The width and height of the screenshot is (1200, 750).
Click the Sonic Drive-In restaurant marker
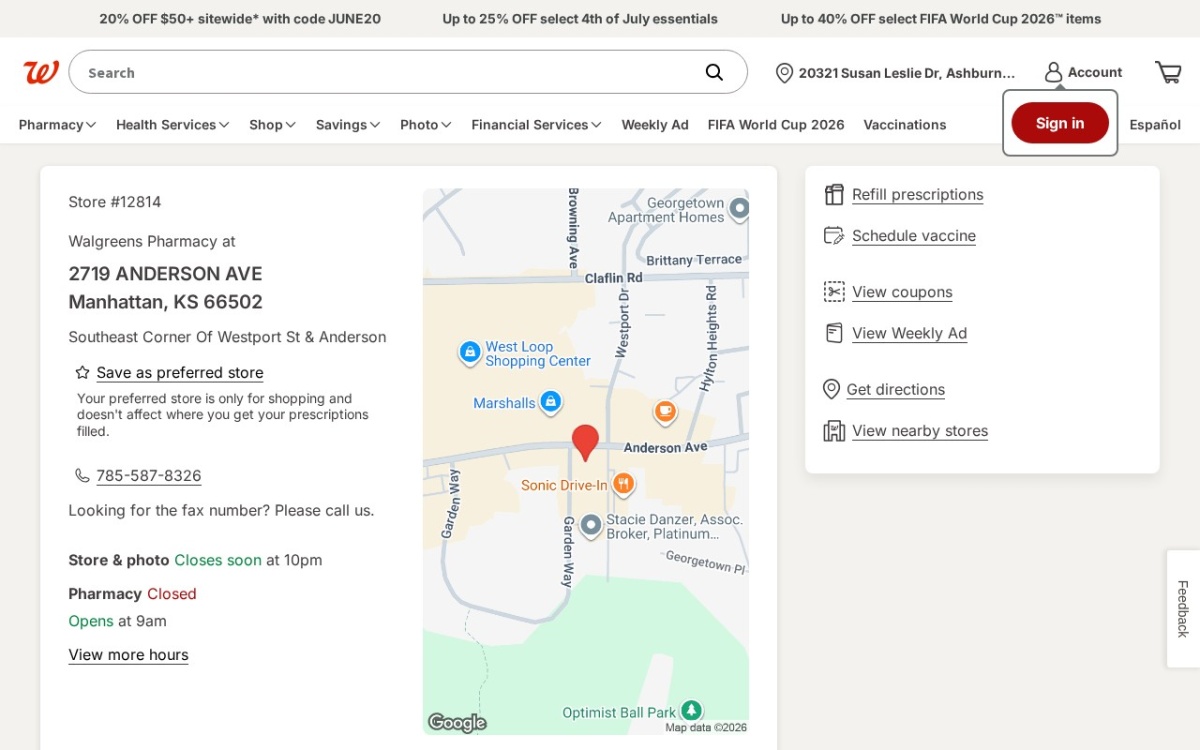coord(624,484)
